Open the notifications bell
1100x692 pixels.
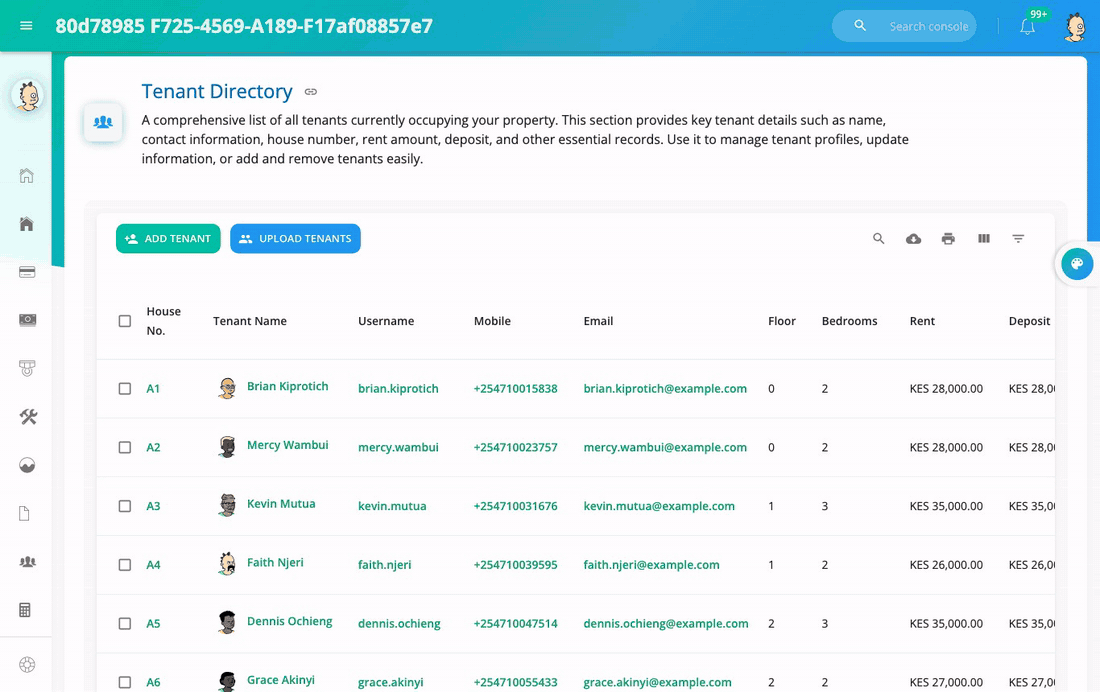click(x=1027, y=27)
